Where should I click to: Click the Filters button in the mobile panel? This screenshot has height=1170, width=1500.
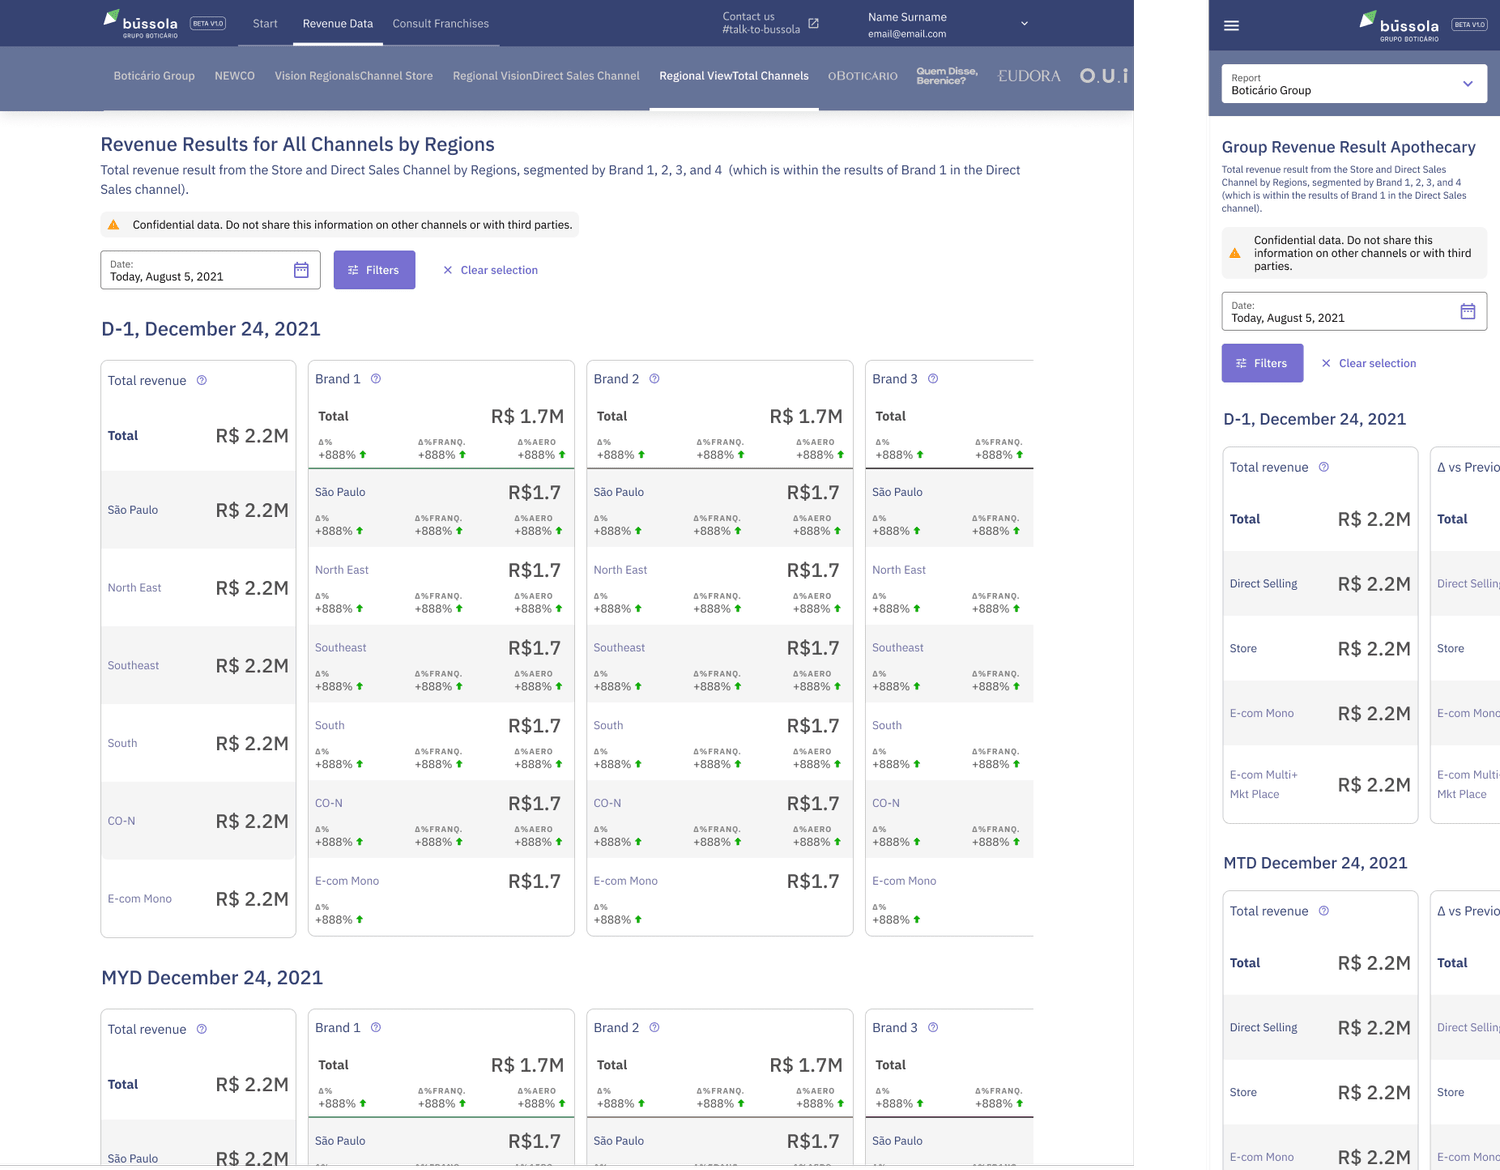click(x=1262, y=363)
